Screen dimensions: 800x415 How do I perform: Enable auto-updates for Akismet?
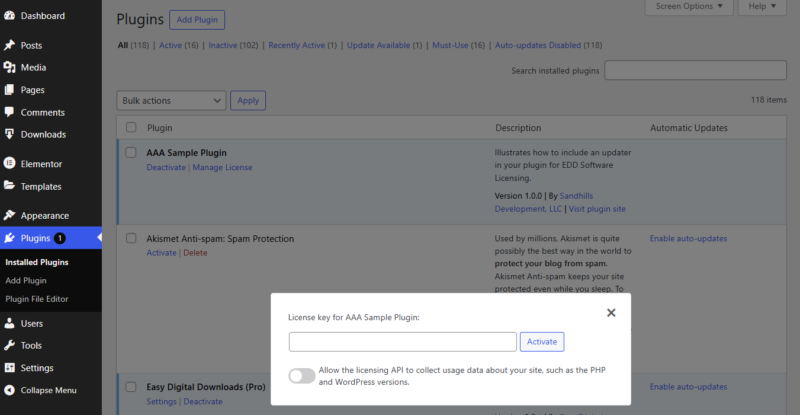(x=688, y=238)
